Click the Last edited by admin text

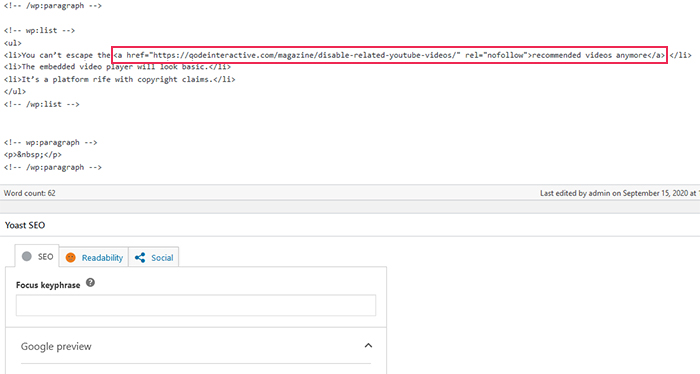click(620, 193)
